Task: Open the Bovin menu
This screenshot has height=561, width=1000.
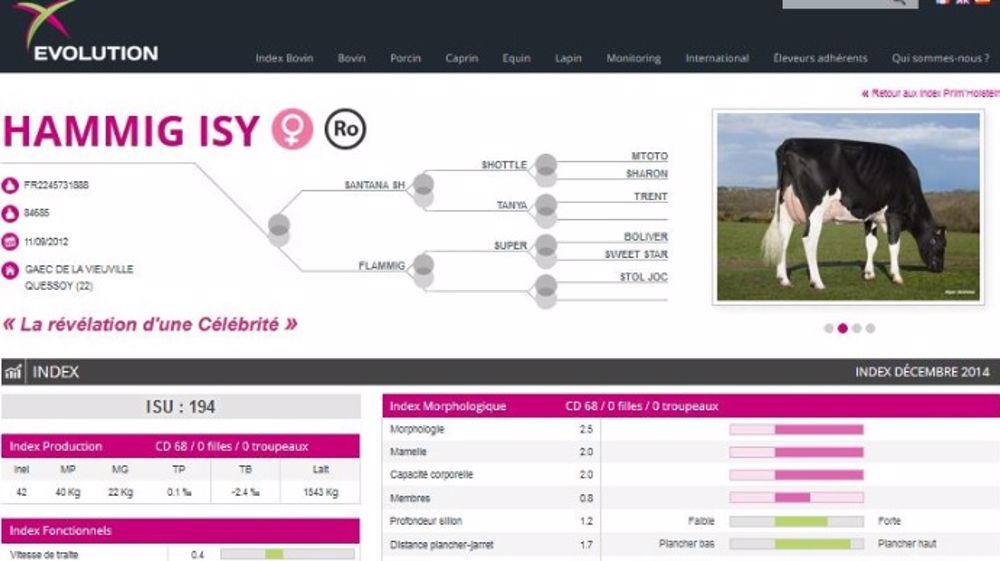Action: pos(351,58)
